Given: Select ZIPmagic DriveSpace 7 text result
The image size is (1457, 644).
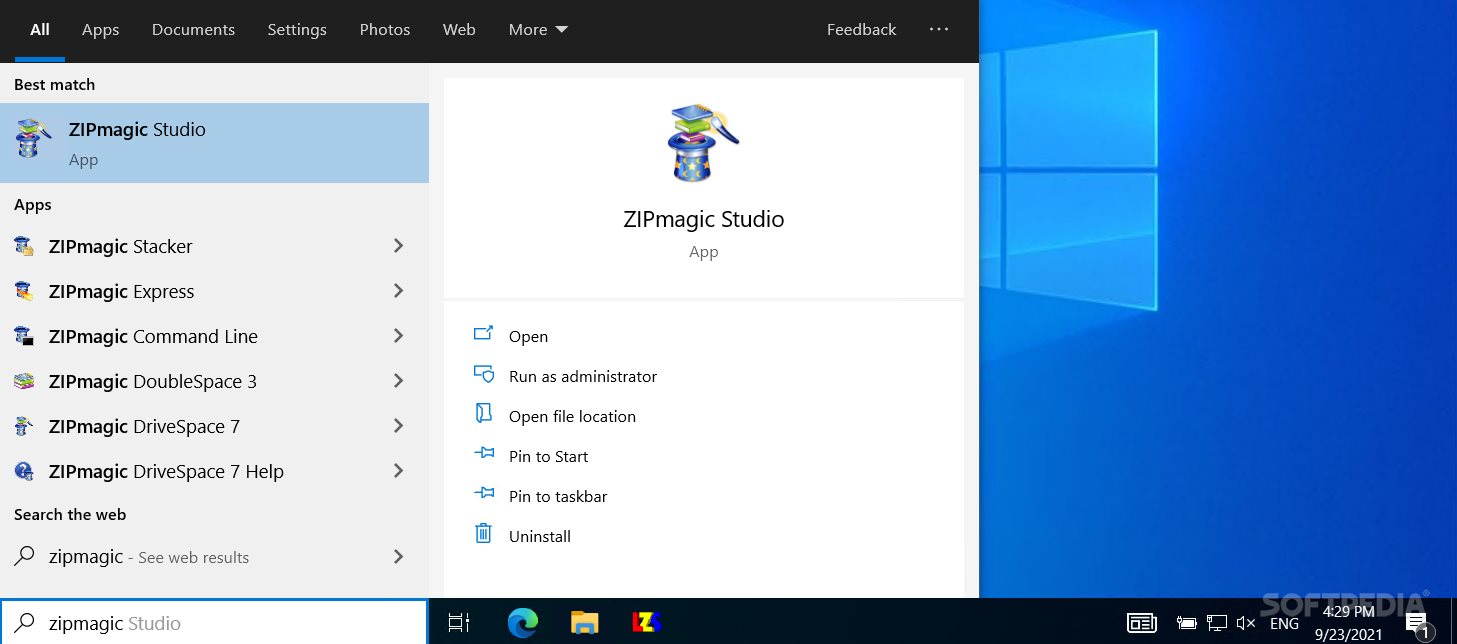Looking at the screenshot, I should (144, 426).
